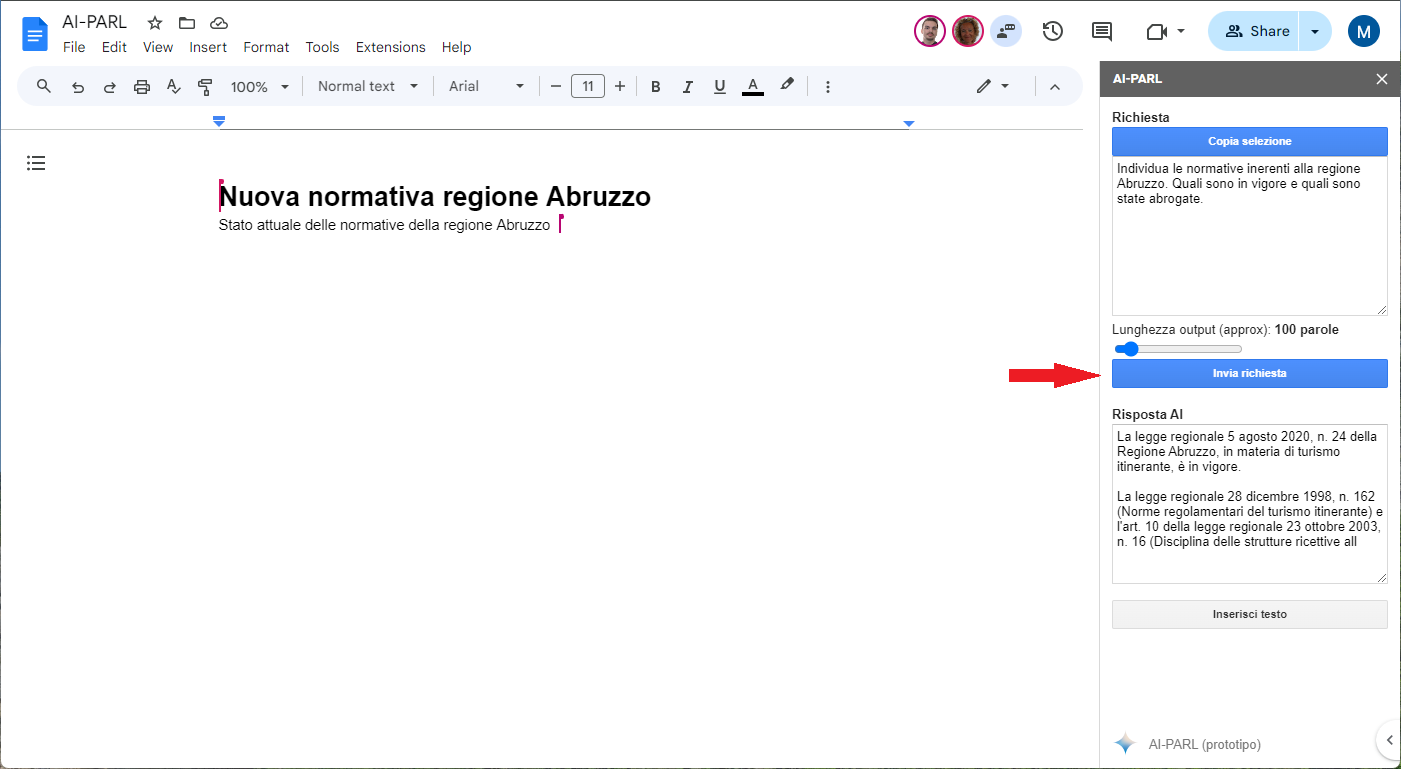Open the Normal text style dropdown
The image size is (1401, 769).
click(367, 87)
